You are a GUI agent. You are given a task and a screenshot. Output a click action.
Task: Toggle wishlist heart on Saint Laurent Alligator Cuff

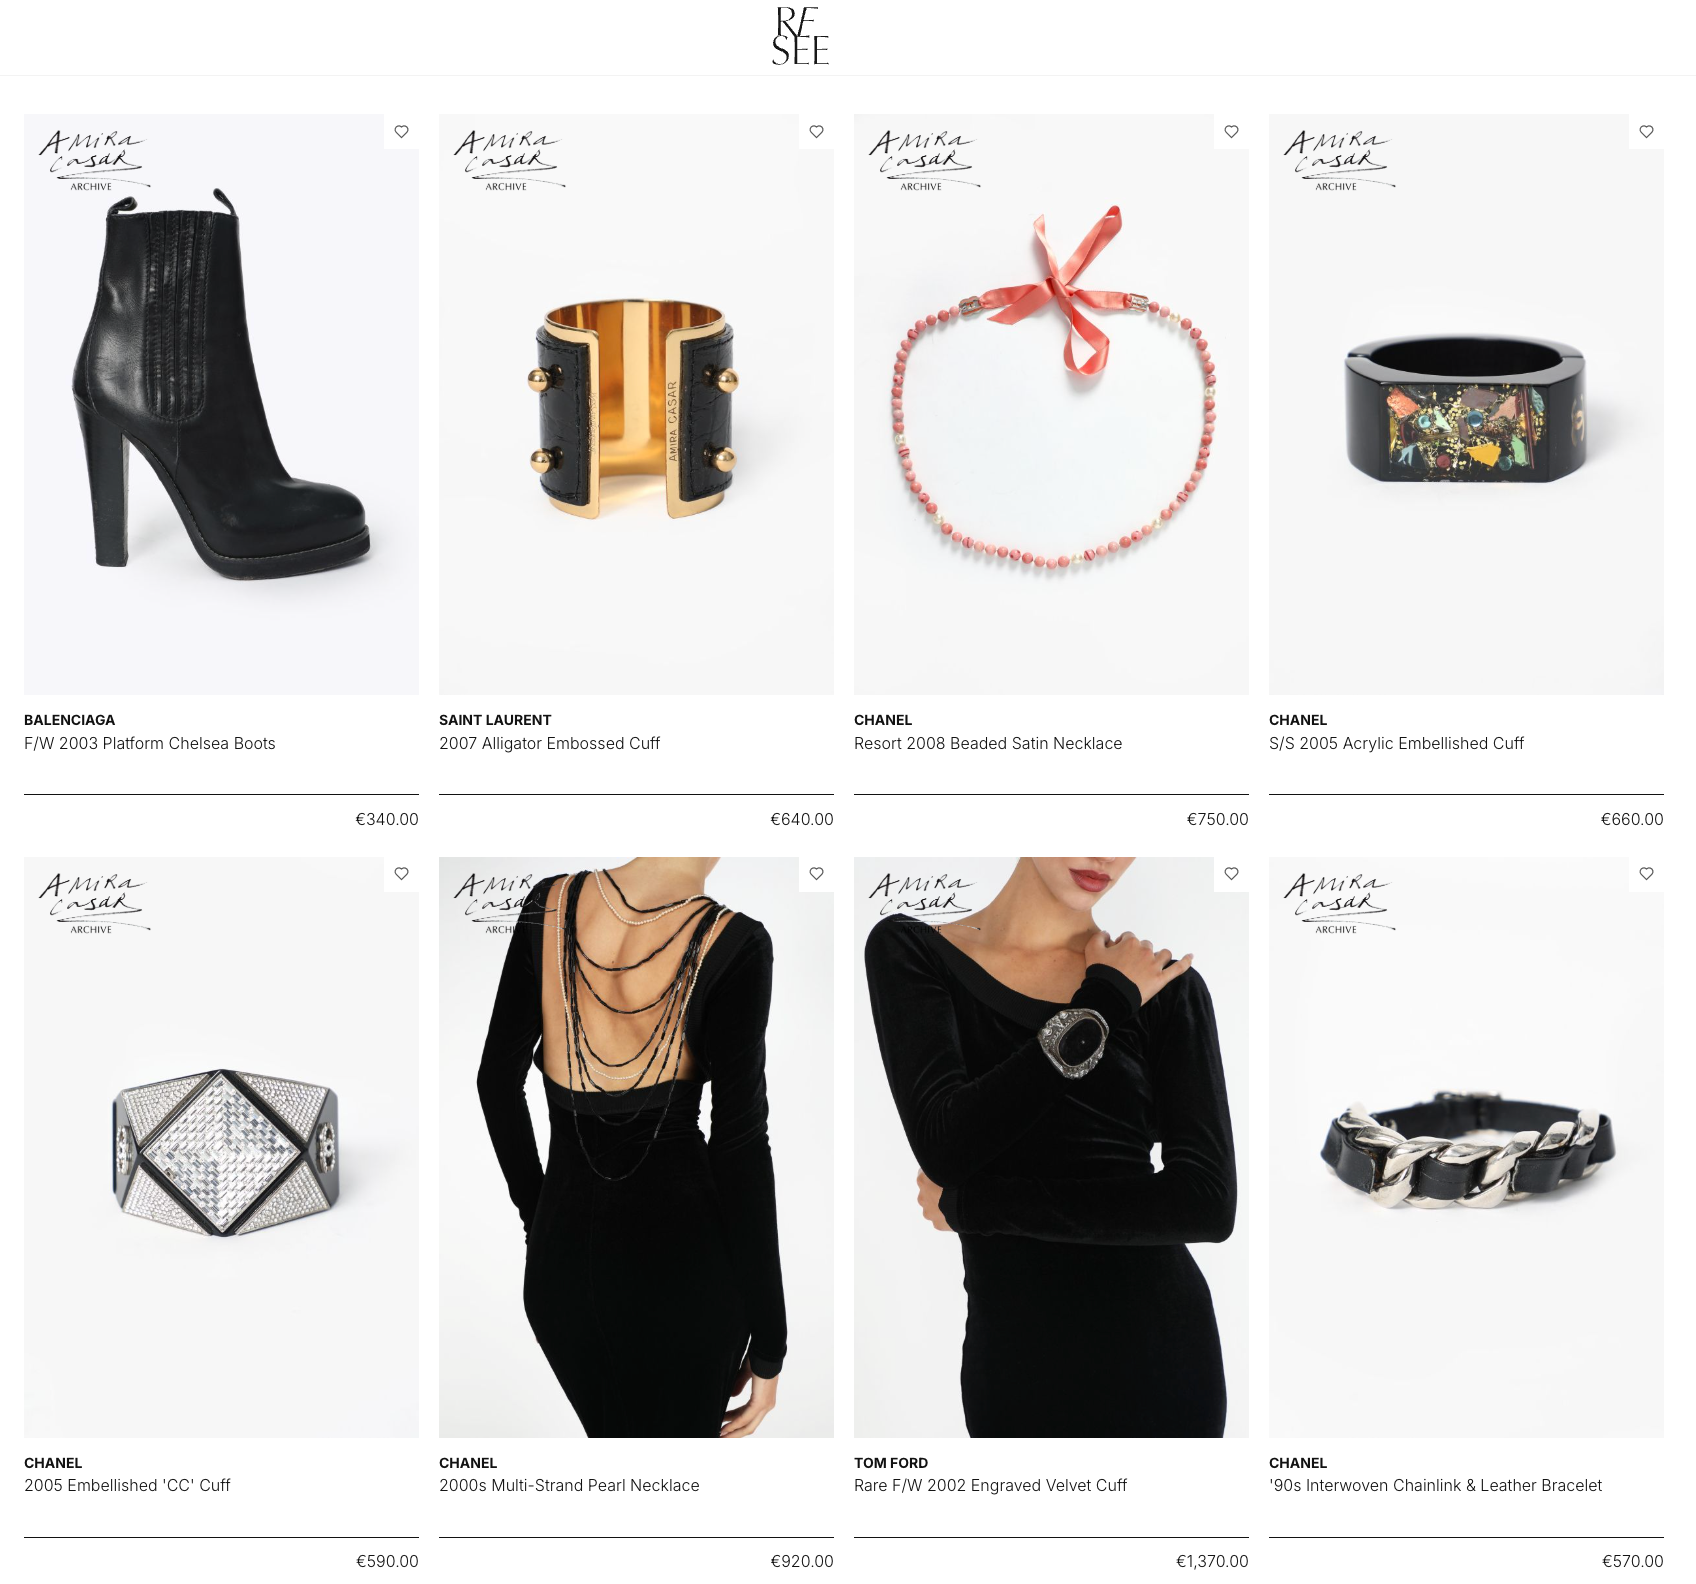(x=816, y=131)
